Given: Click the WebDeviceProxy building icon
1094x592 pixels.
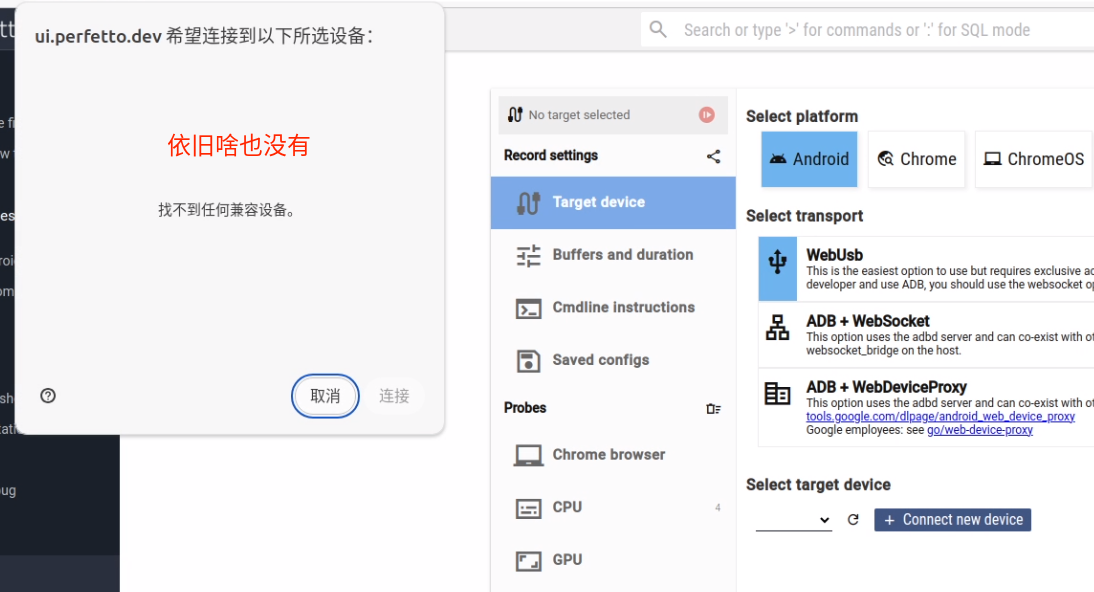Looking at the screenshot, I should (777, 394).
